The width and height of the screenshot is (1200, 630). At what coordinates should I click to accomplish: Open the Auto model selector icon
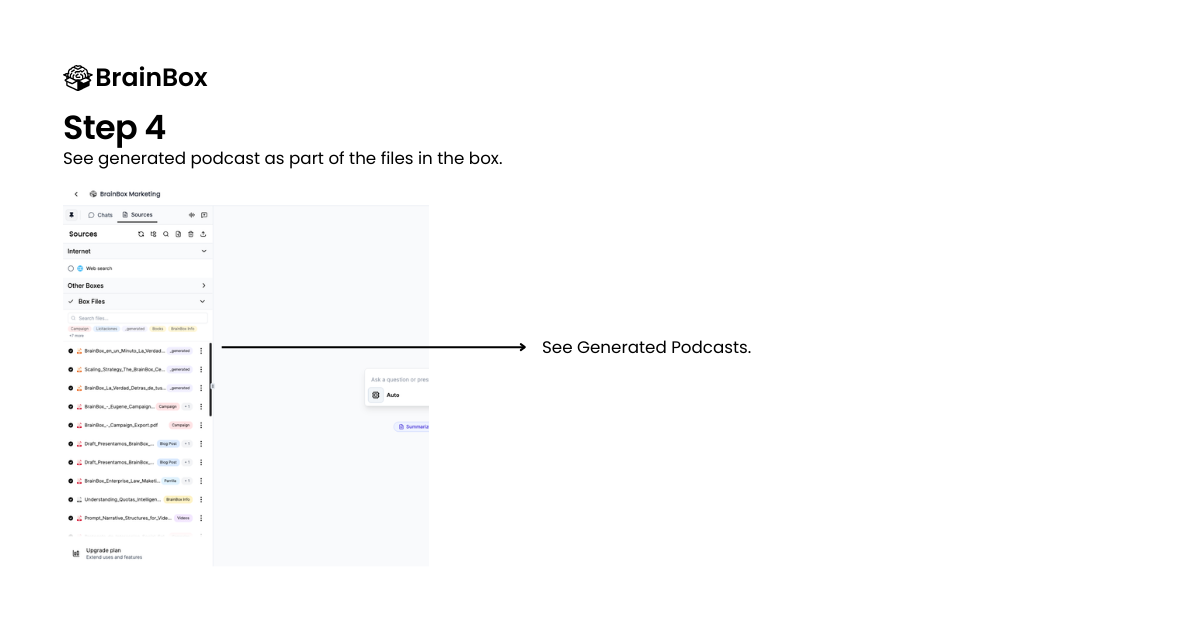[x=376, y=395]
